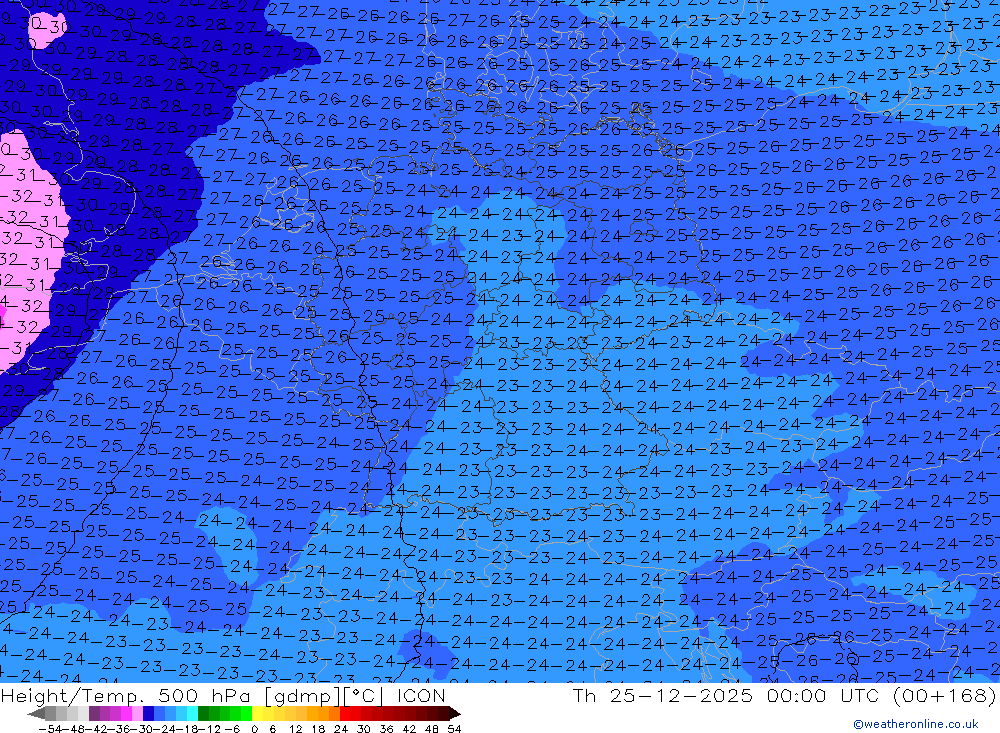Pick the bright yellow legend swatch at 0

point(257,714)
